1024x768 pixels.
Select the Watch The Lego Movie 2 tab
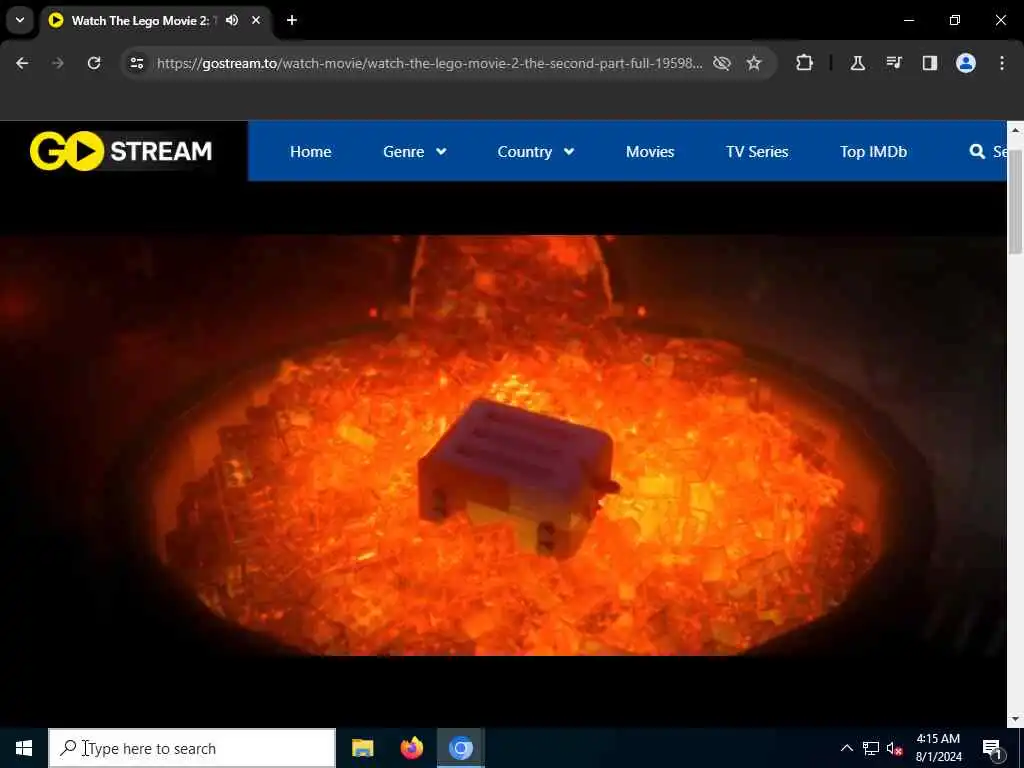(157, 20)
